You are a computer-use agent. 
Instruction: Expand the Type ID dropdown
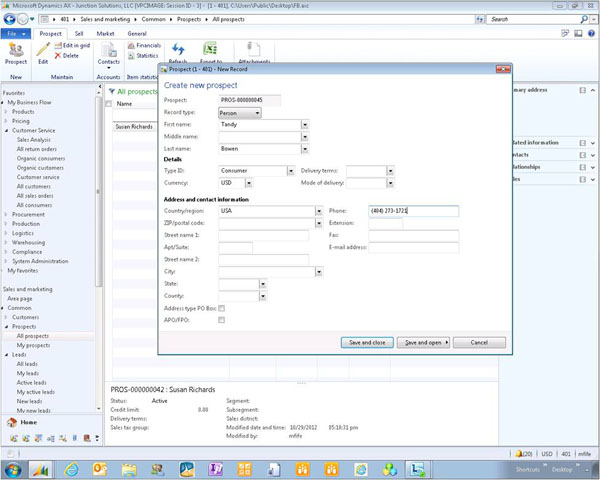pos(289,171)
